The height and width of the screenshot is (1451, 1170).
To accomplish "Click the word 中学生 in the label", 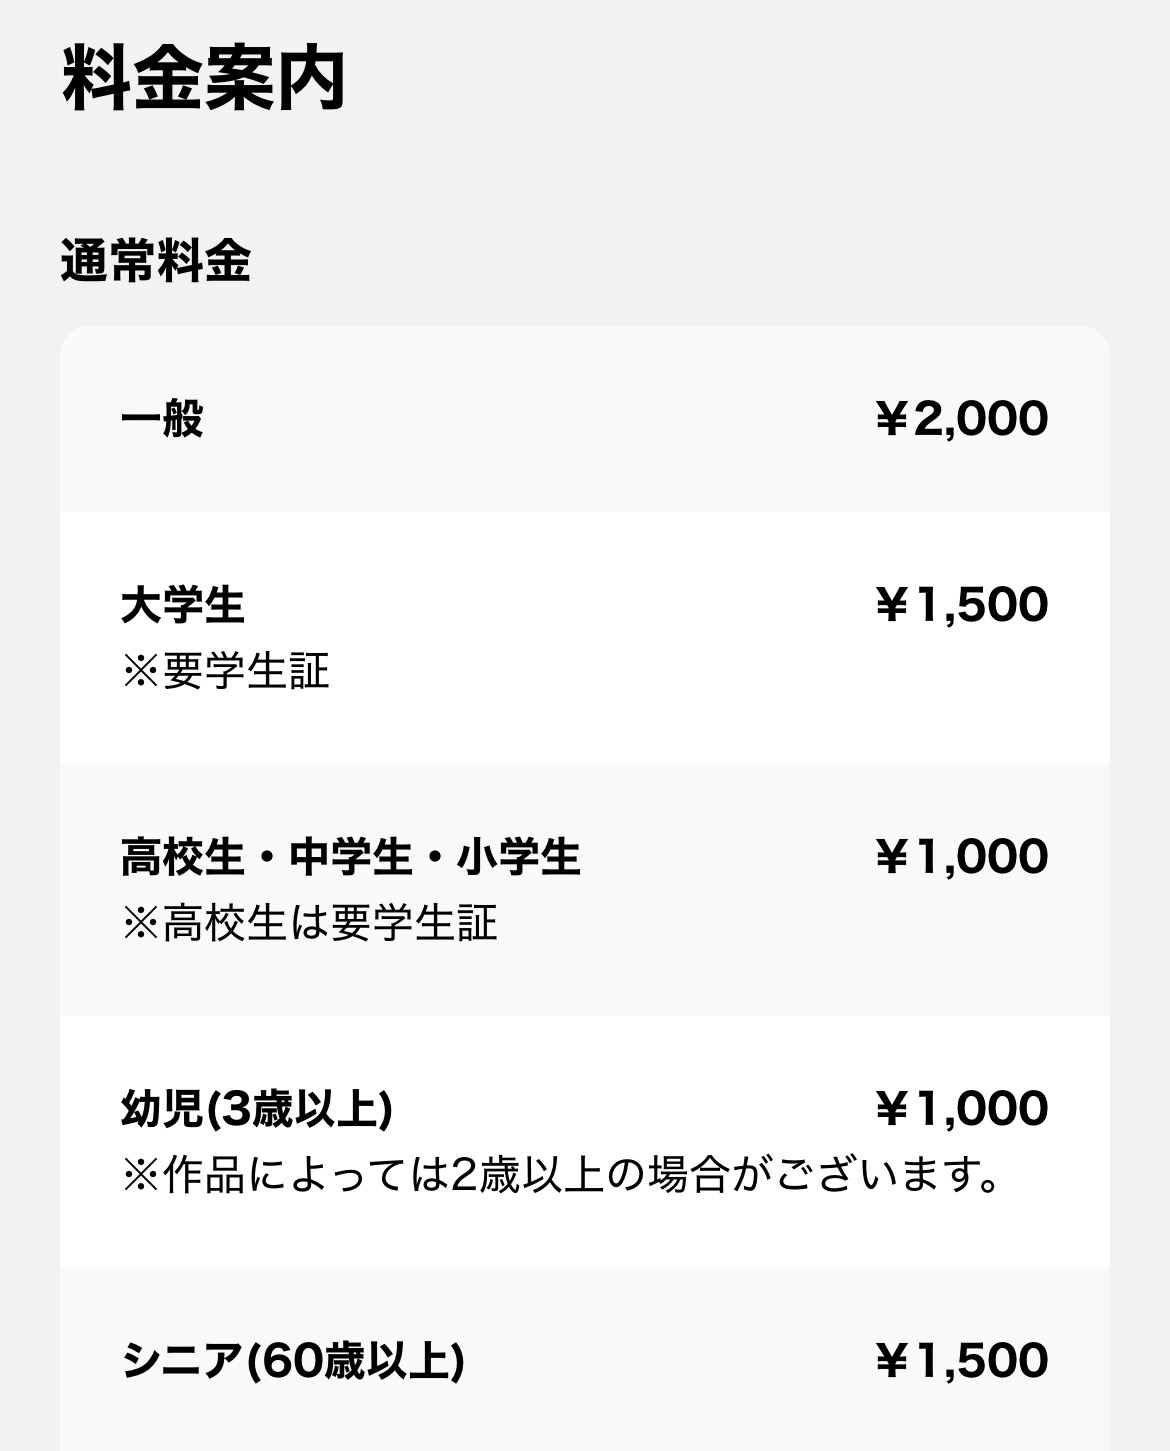I will tap(351, 857).
